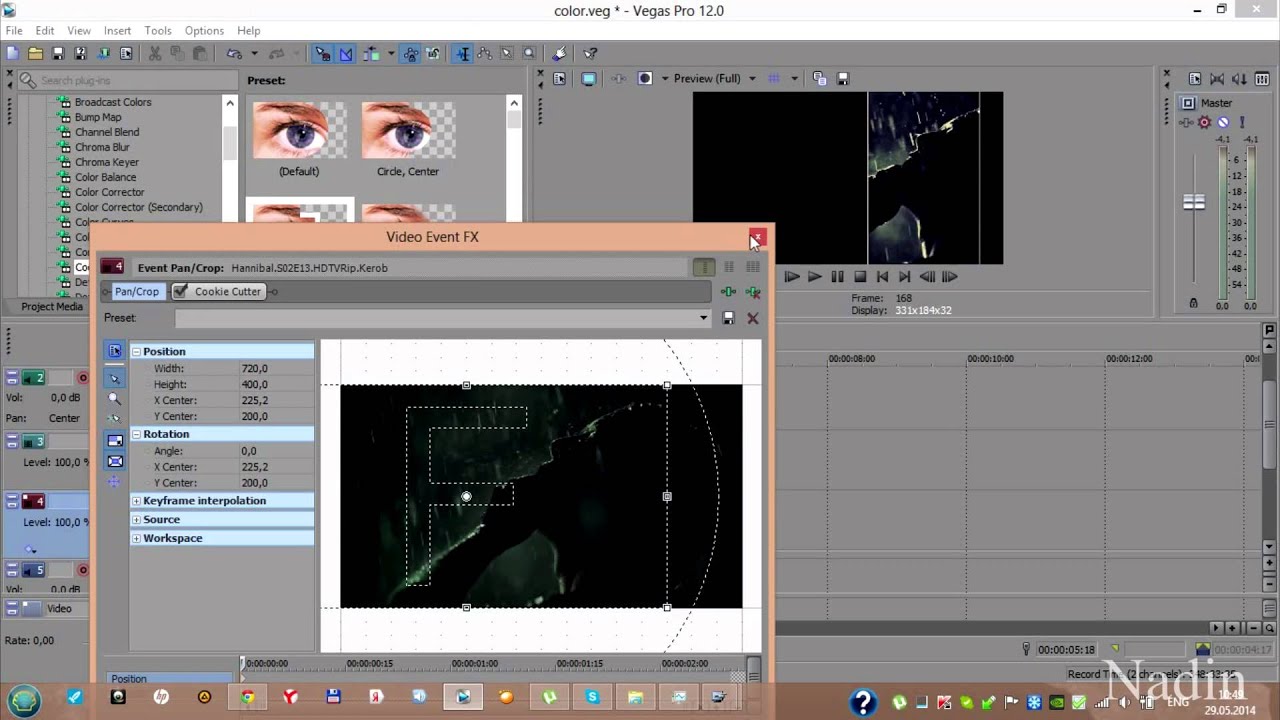This screenshot has height=720, width=1280.
Task: Click the What's This help icon
Action: pos(590,54)
